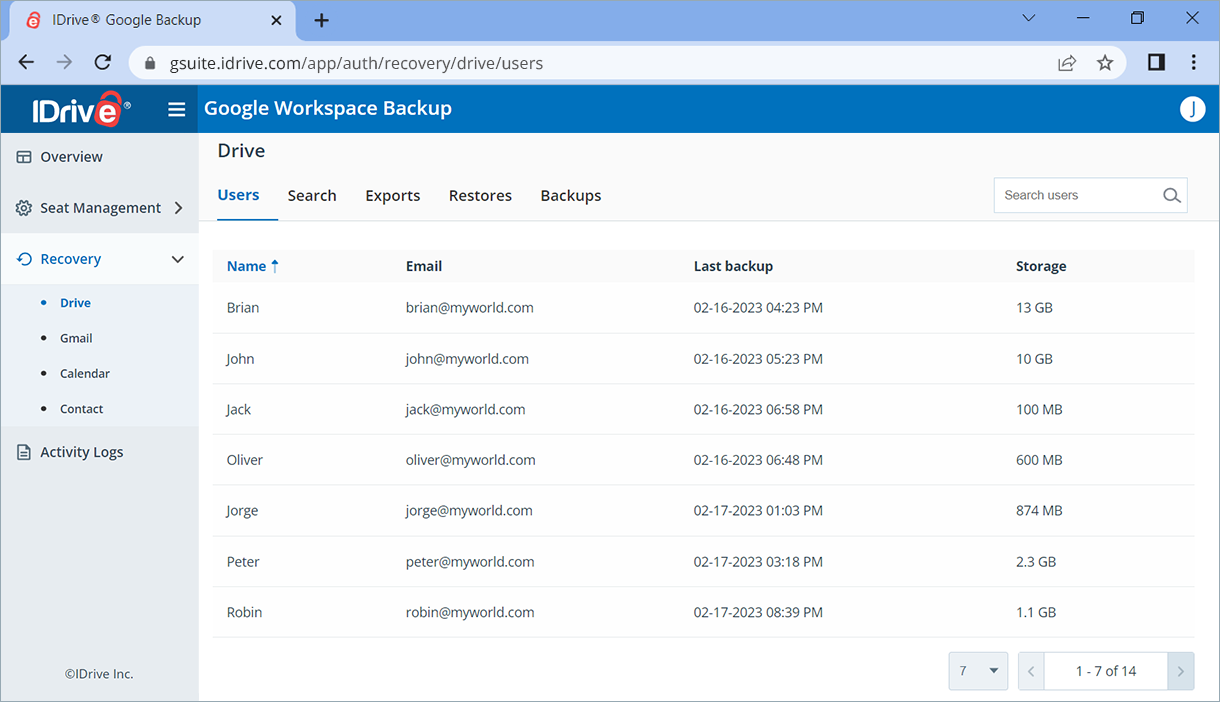
Task: Click the 2.3 GB storage value
Action: point(1036,562)
